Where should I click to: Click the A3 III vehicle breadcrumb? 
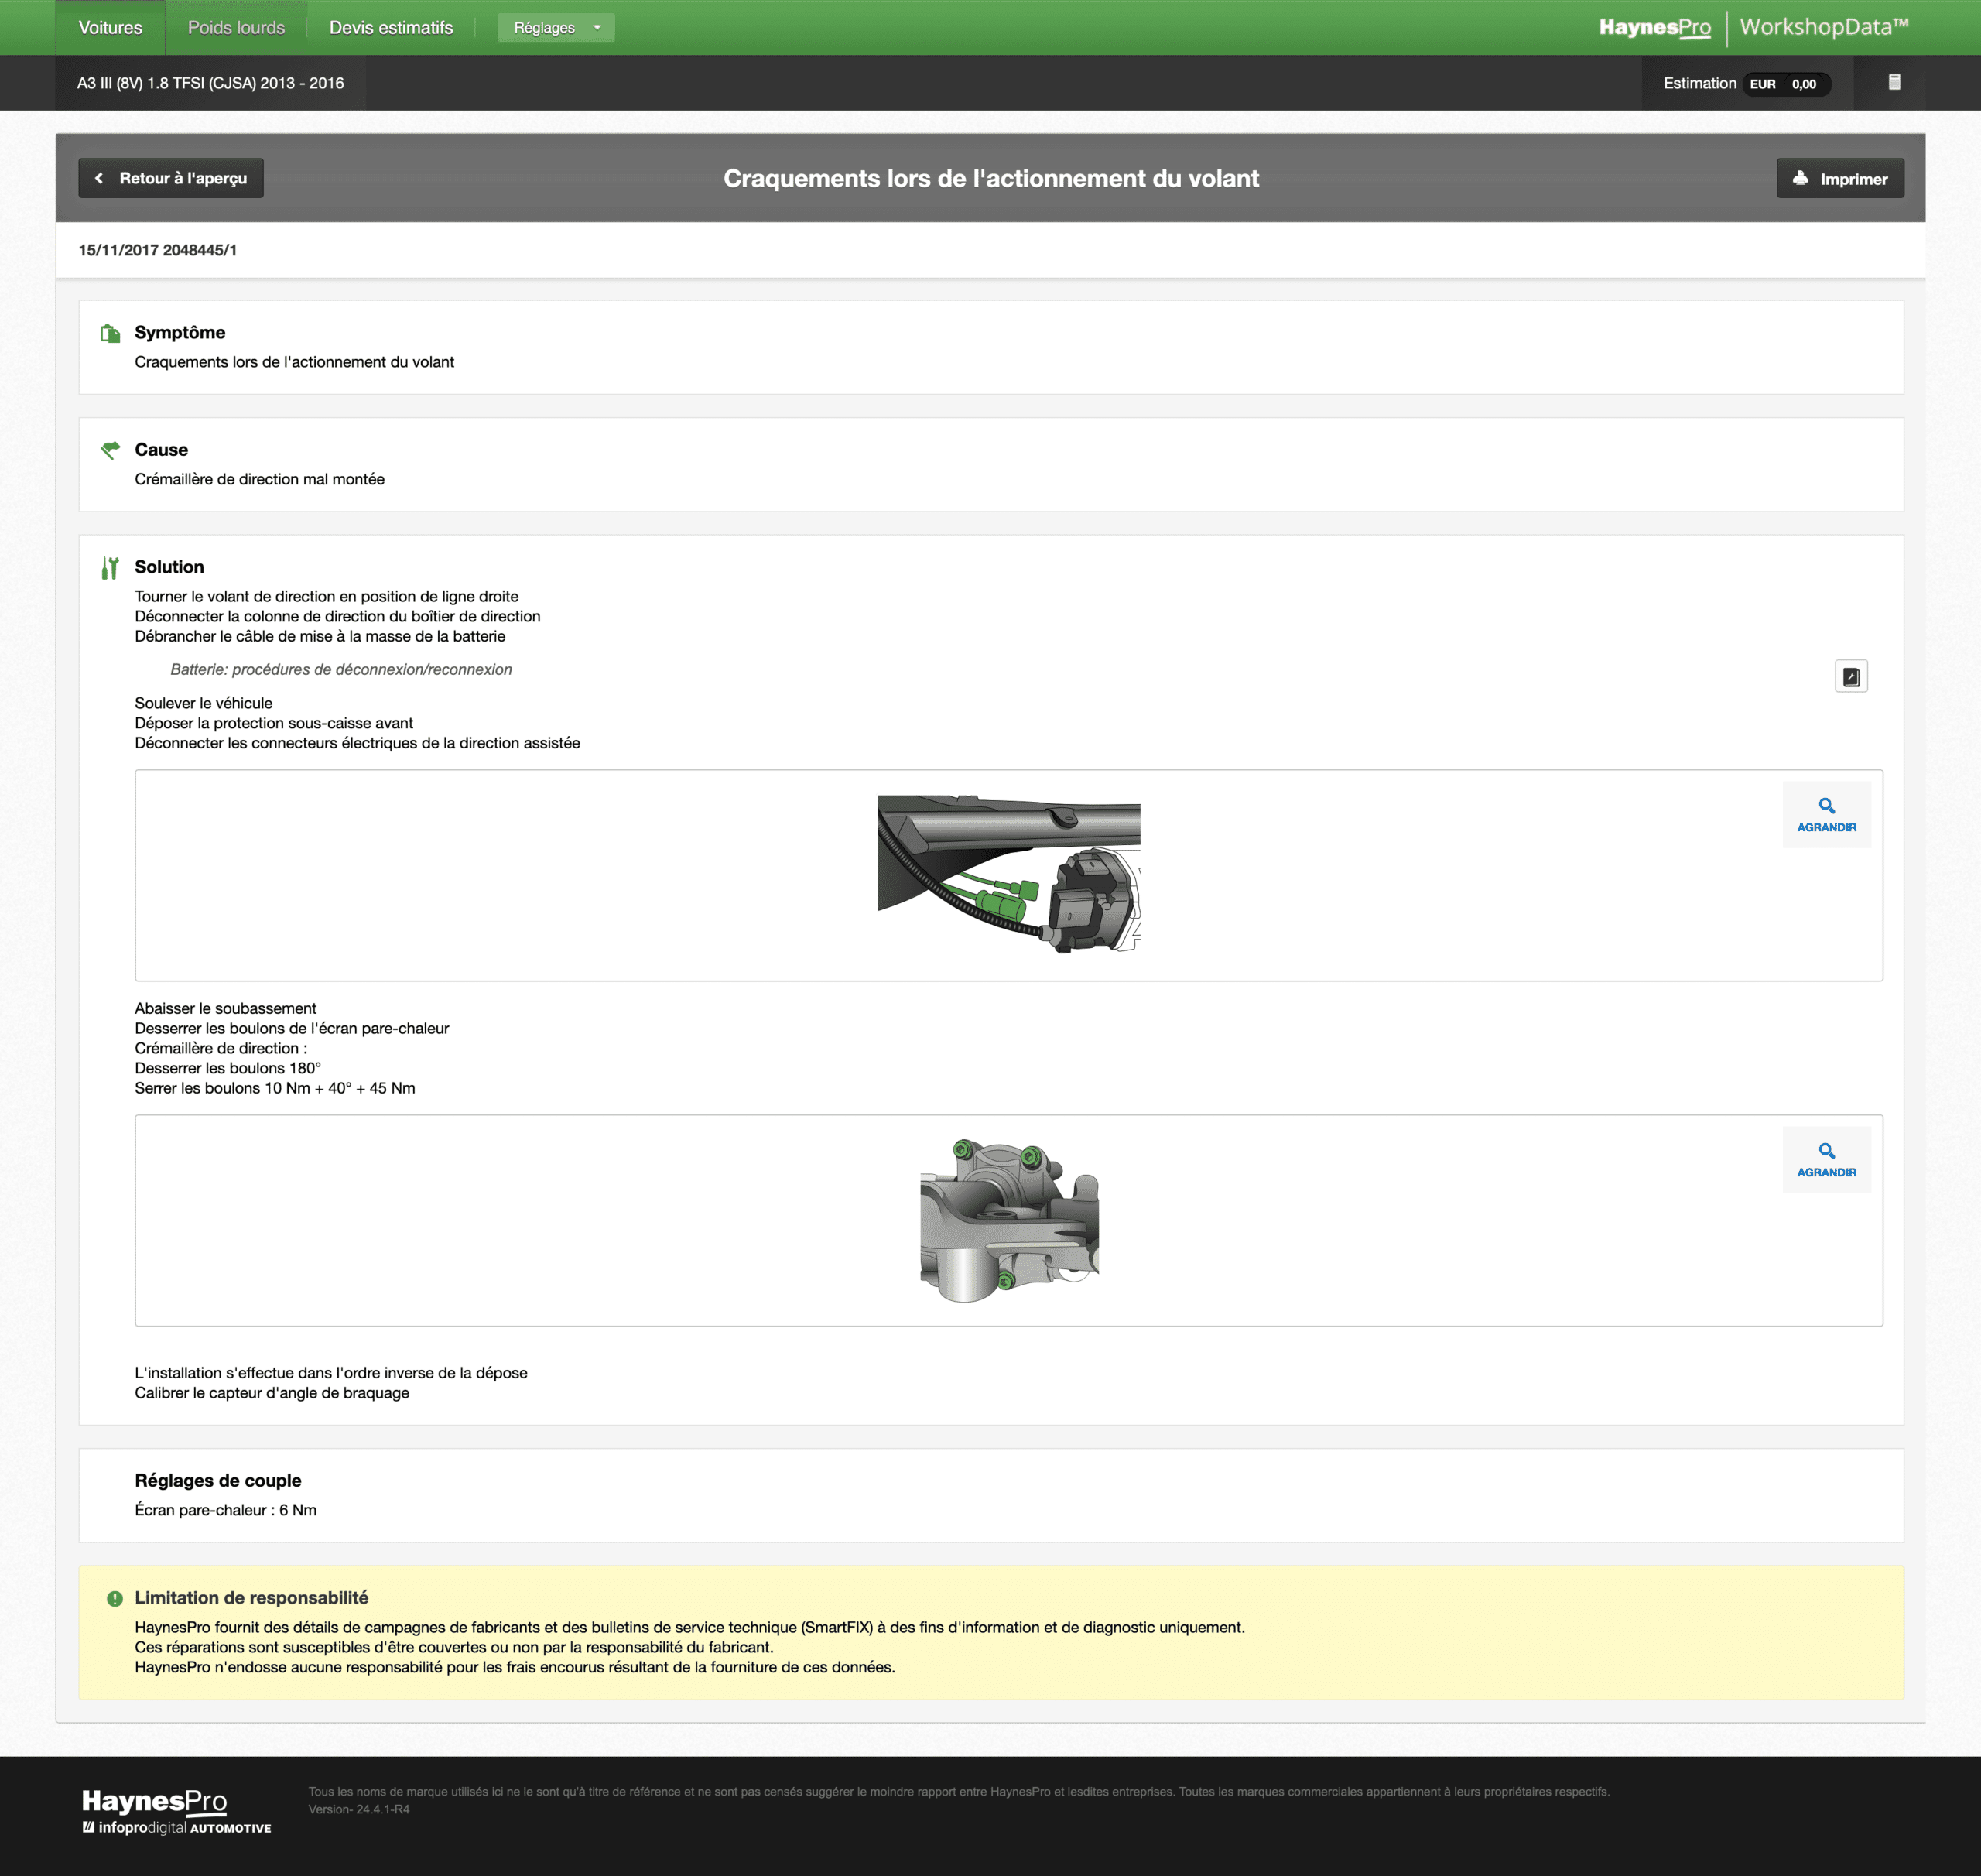click(210, 83)
